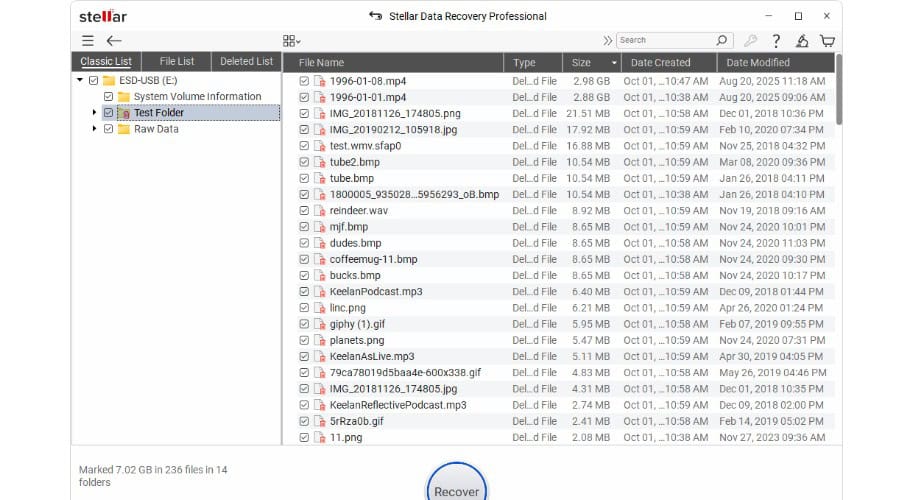Click file icon of planets.png

pyautogui.click(x=320, y=340)
